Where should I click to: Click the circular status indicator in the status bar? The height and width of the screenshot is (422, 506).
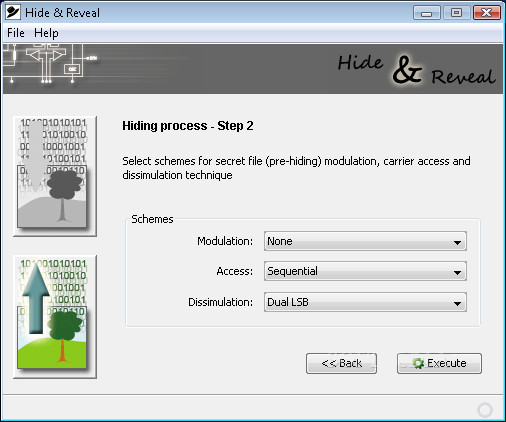pos(485,410)
